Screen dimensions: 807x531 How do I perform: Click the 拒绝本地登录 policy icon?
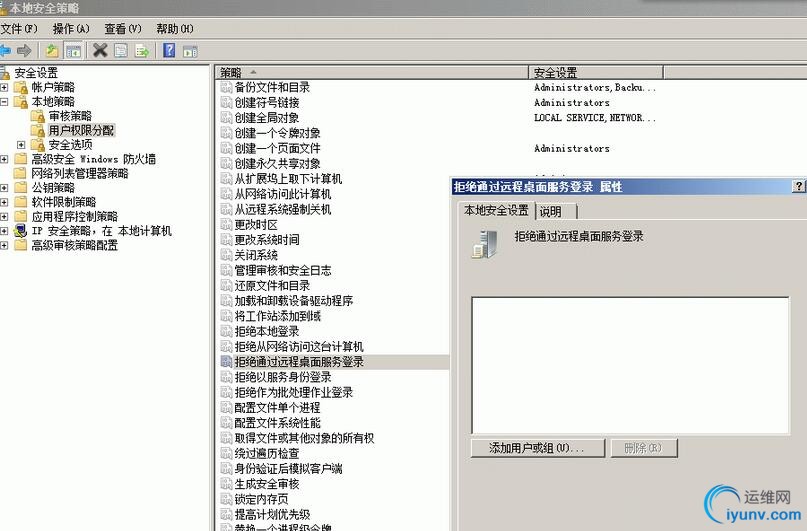226,331
